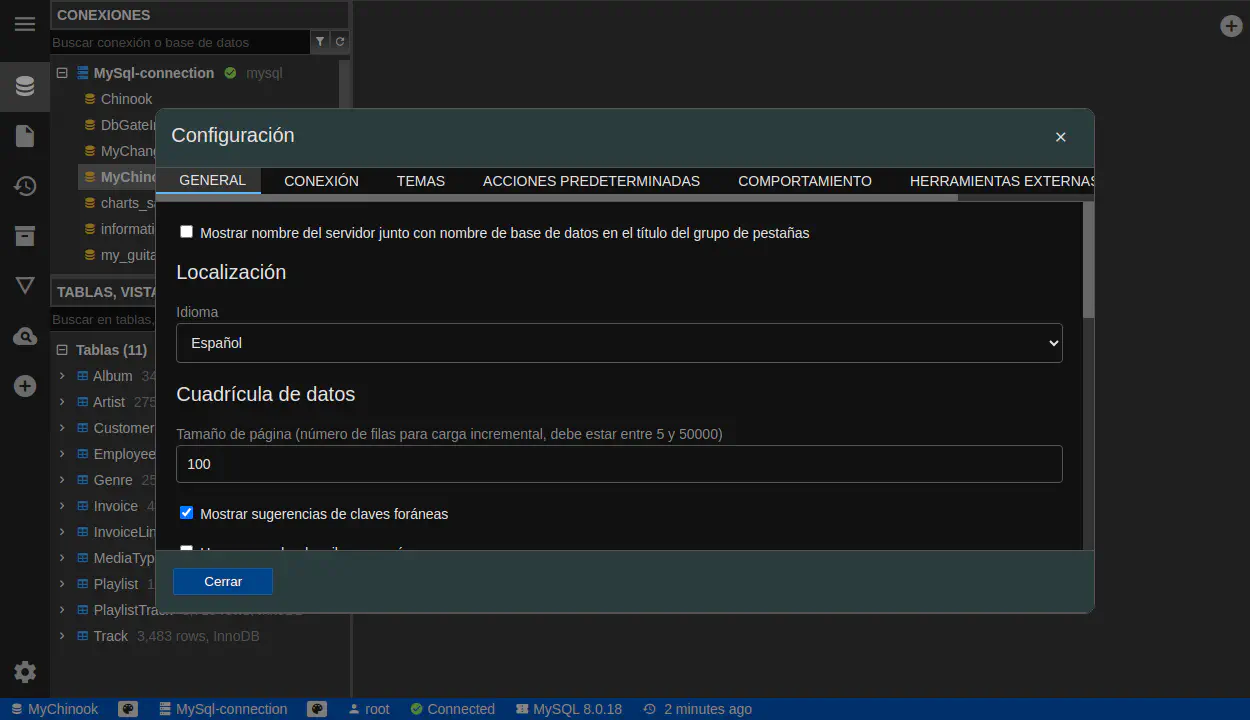Collapse the Tablas (11) group

[x=62, y=350]
